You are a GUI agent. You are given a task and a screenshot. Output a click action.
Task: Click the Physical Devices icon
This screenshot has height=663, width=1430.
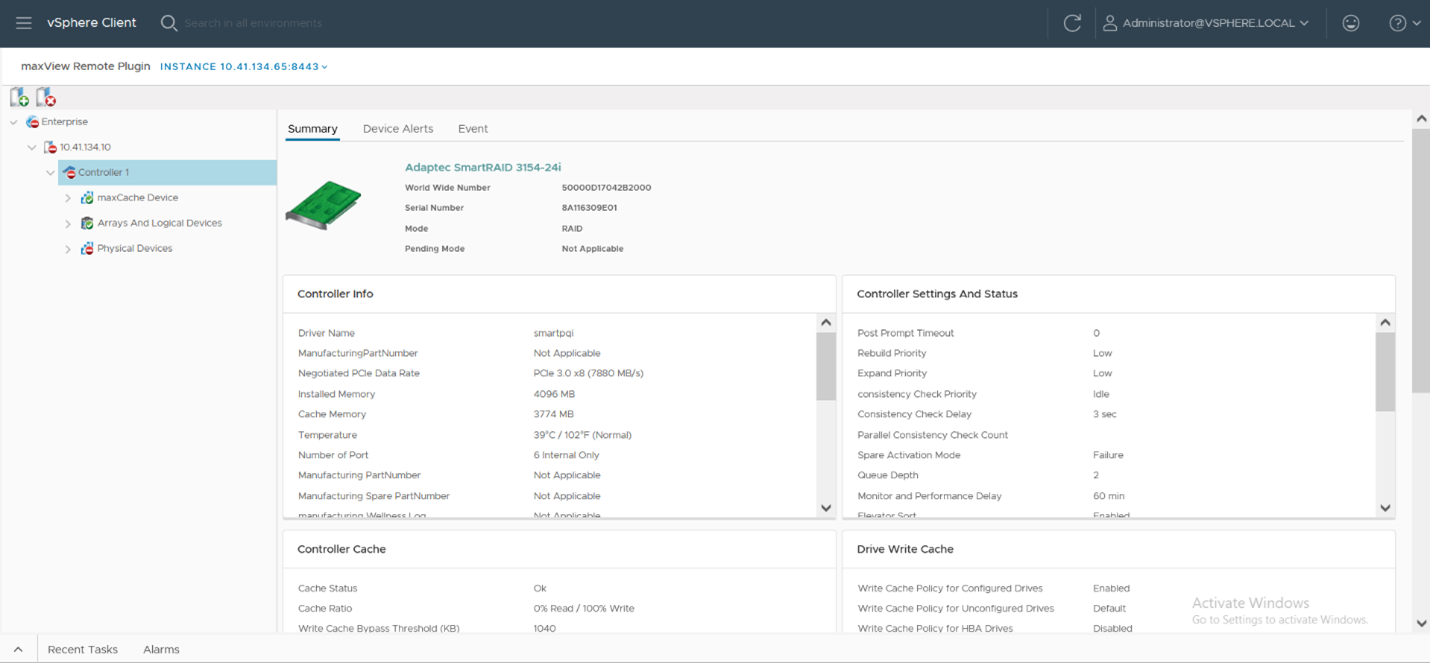tap(87, 248)
